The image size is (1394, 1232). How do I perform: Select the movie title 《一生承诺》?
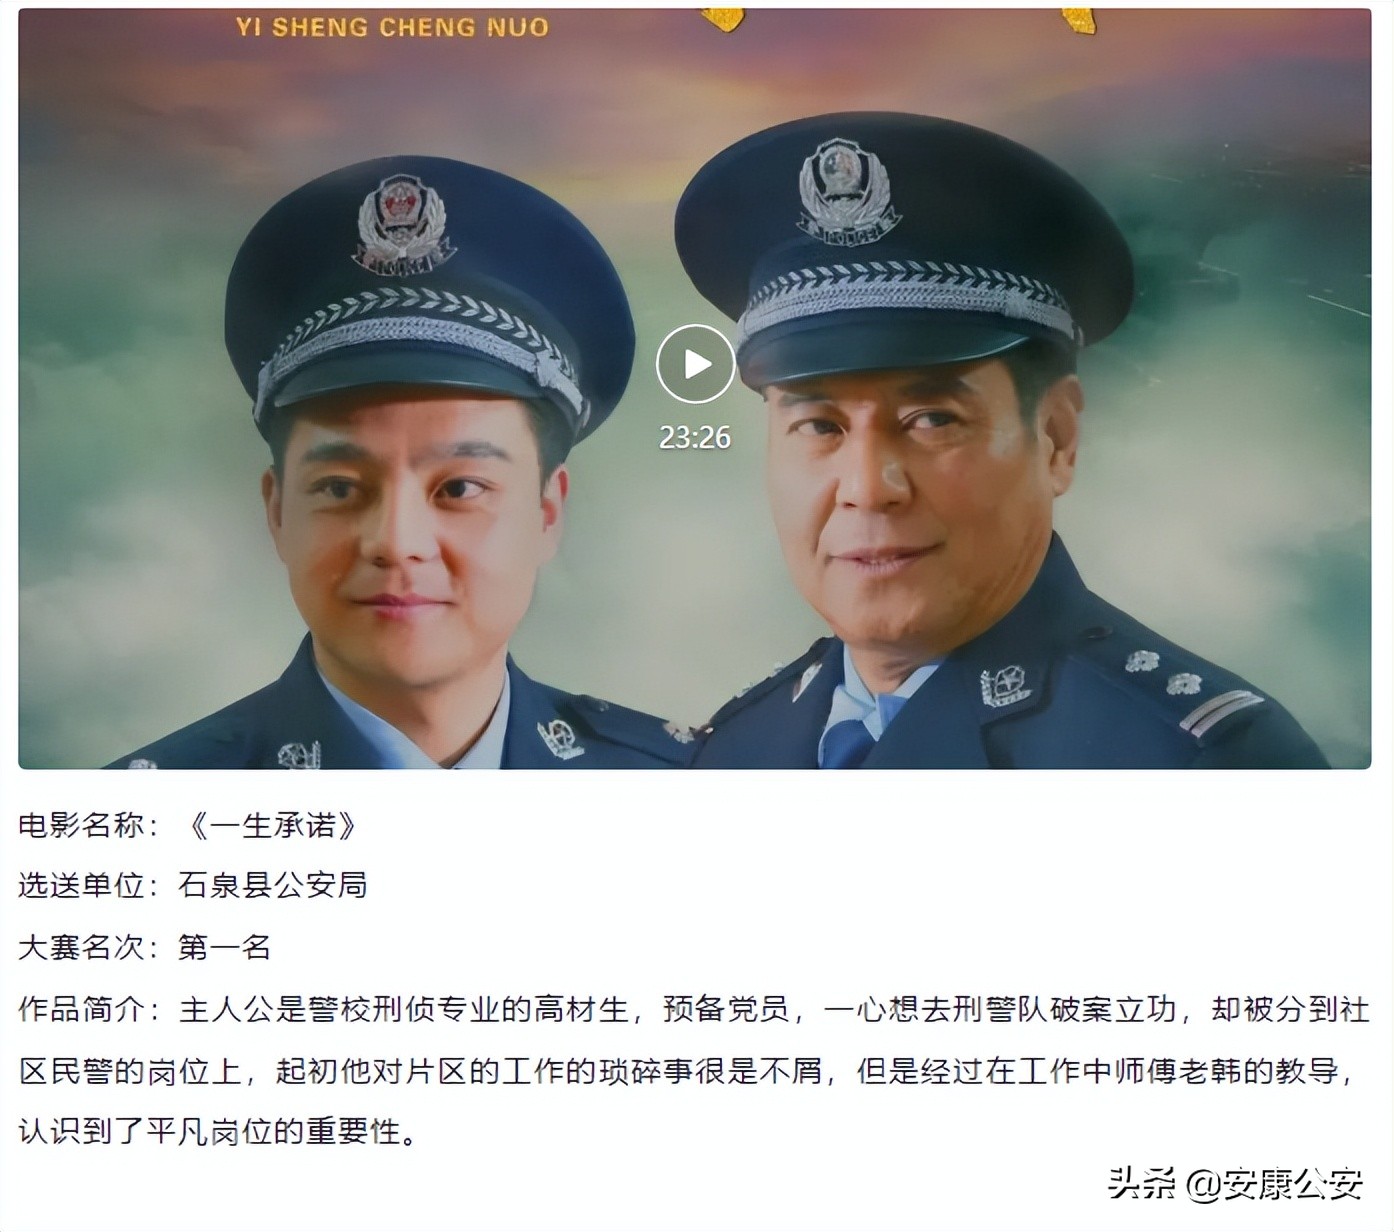[x=272, y=825]
